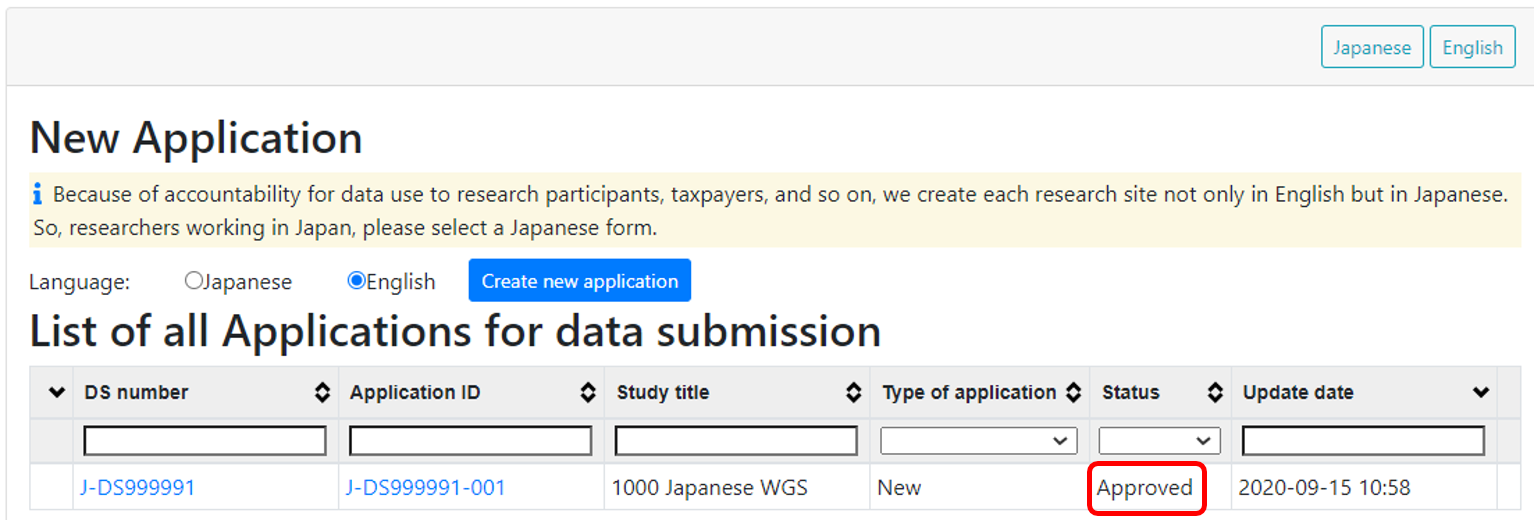Screen dimensions: 1534x520
Task: Switch site to Japanese at top right
Action: [x=1372, y=48]
